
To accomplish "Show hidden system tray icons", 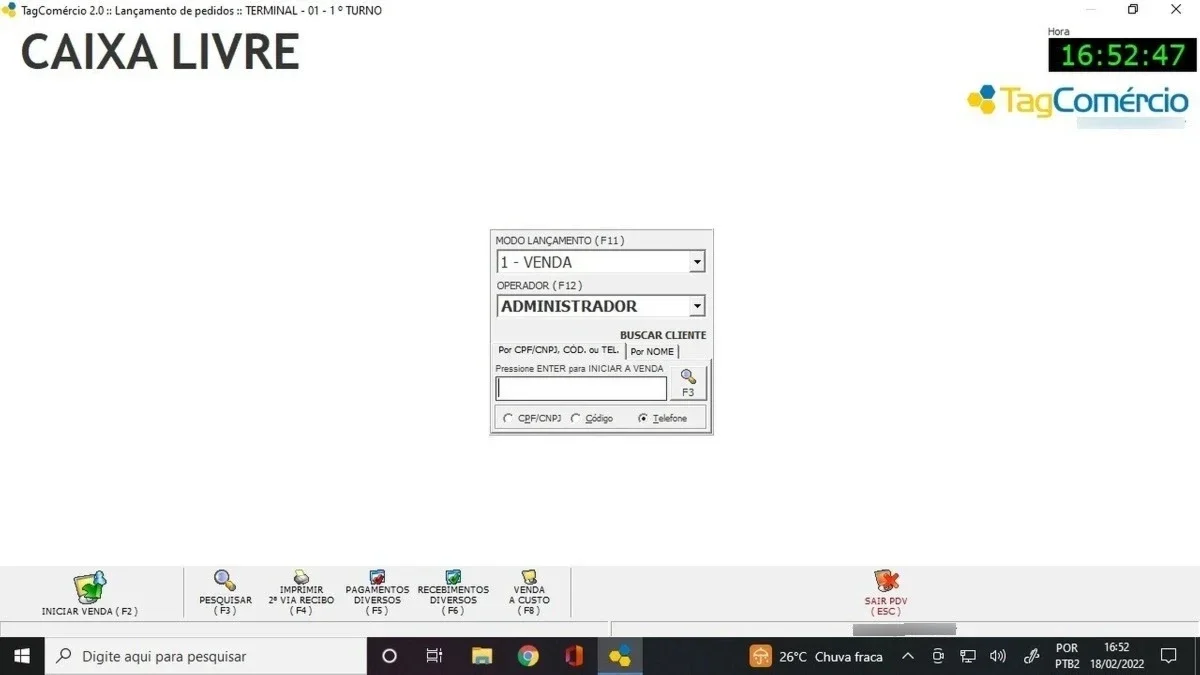I will [908, 656].
